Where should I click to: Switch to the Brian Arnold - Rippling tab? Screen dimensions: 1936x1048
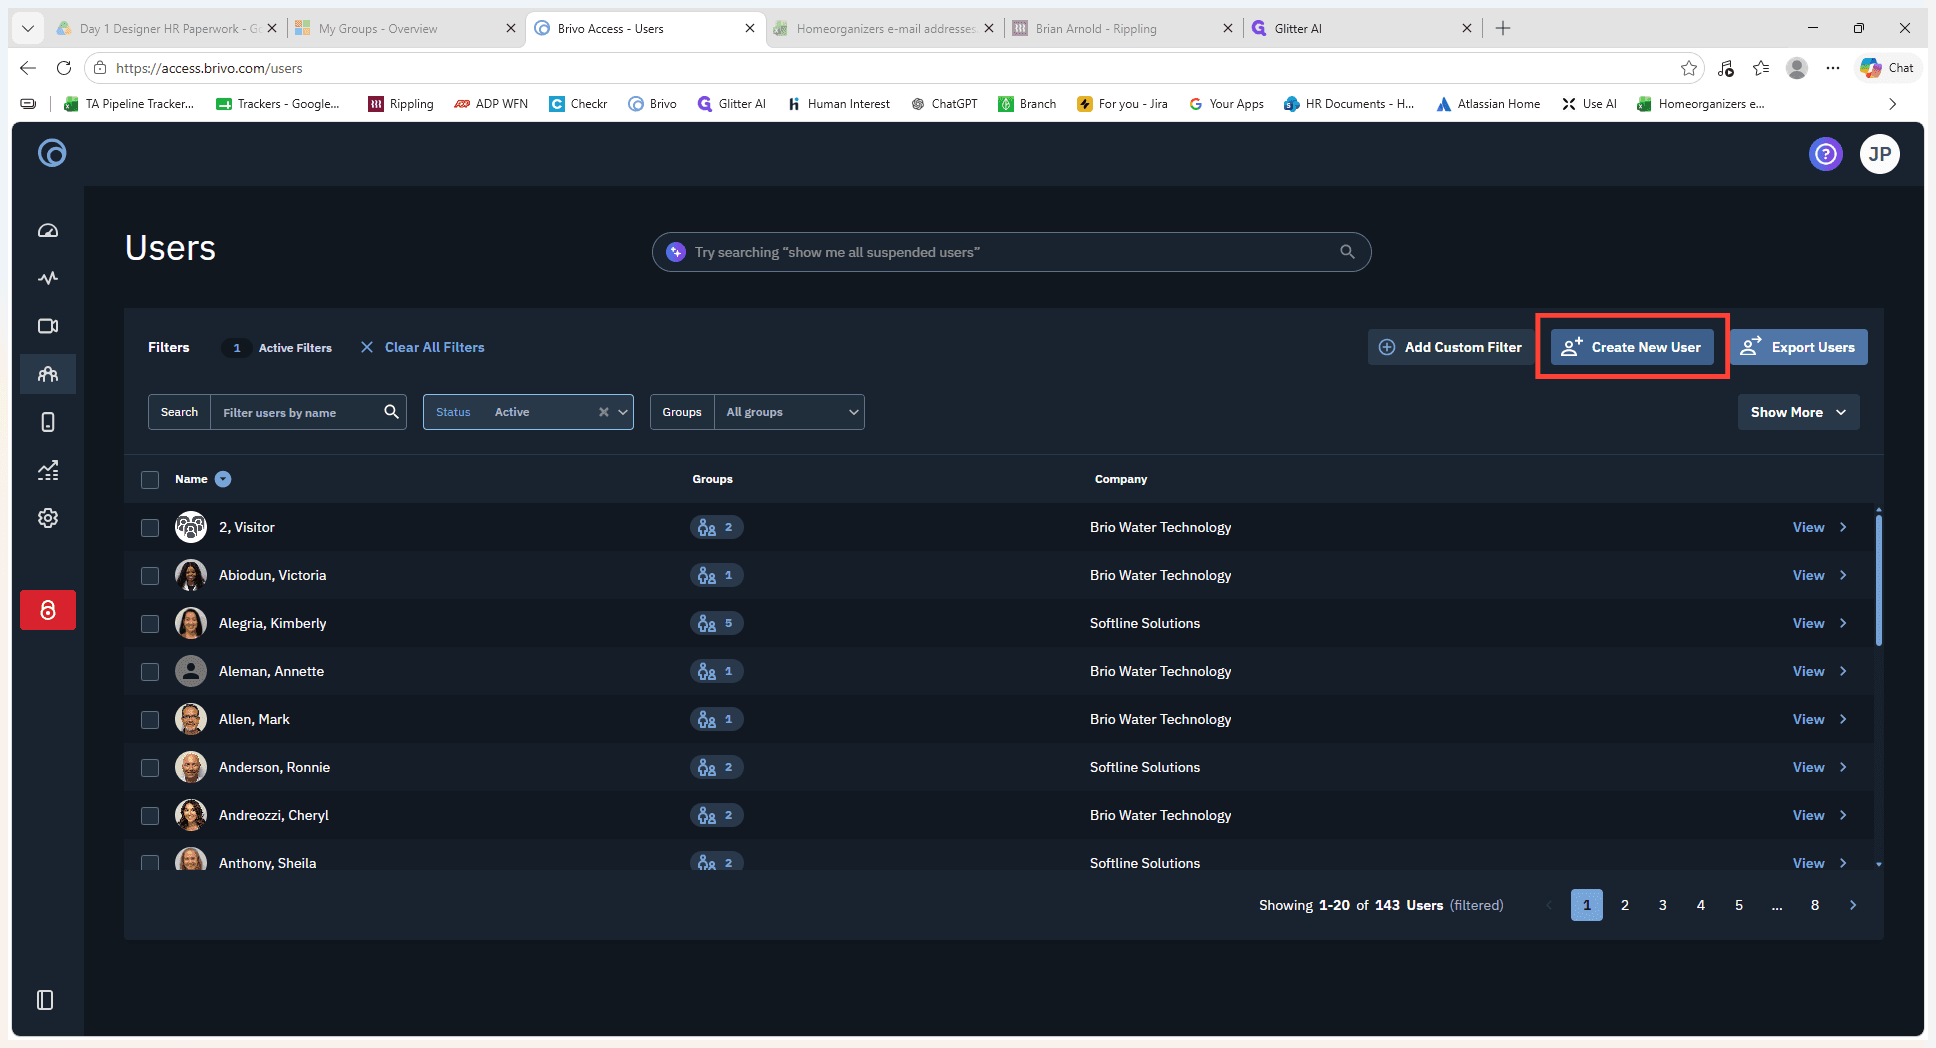pos(1122,28)
